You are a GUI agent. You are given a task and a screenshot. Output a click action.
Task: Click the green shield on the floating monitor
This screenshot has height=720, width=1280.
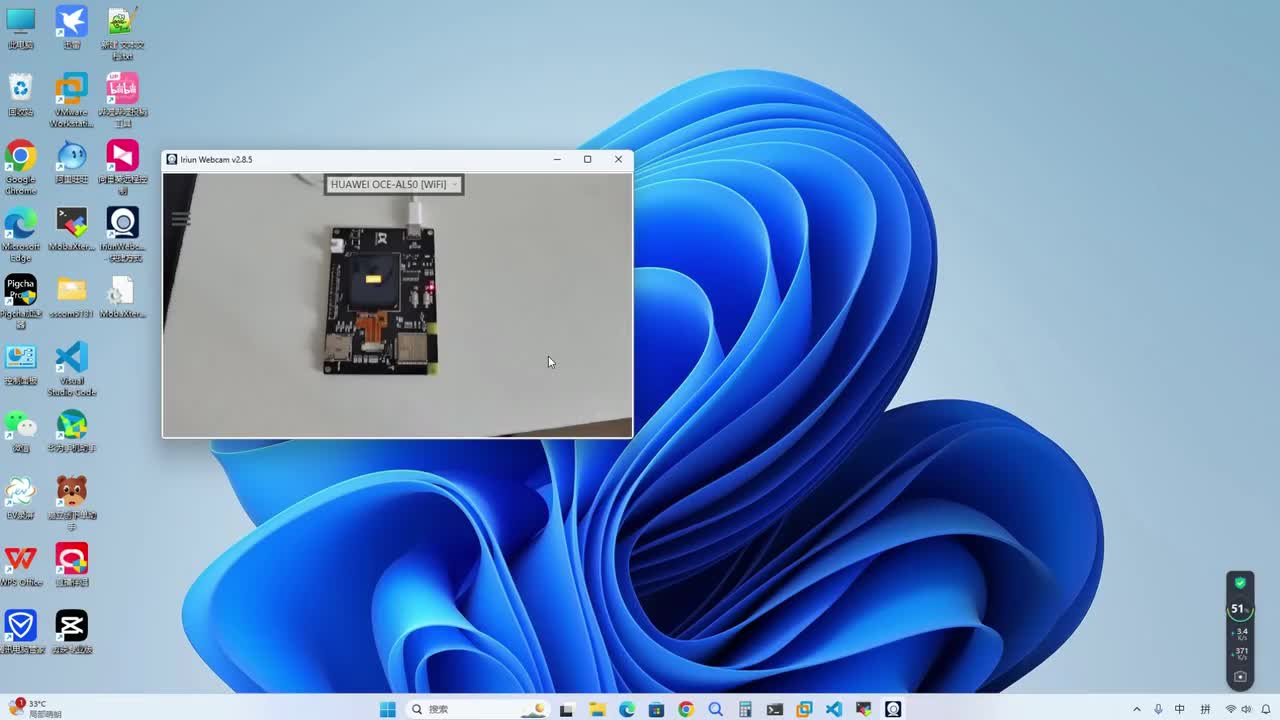[1240, 583]
